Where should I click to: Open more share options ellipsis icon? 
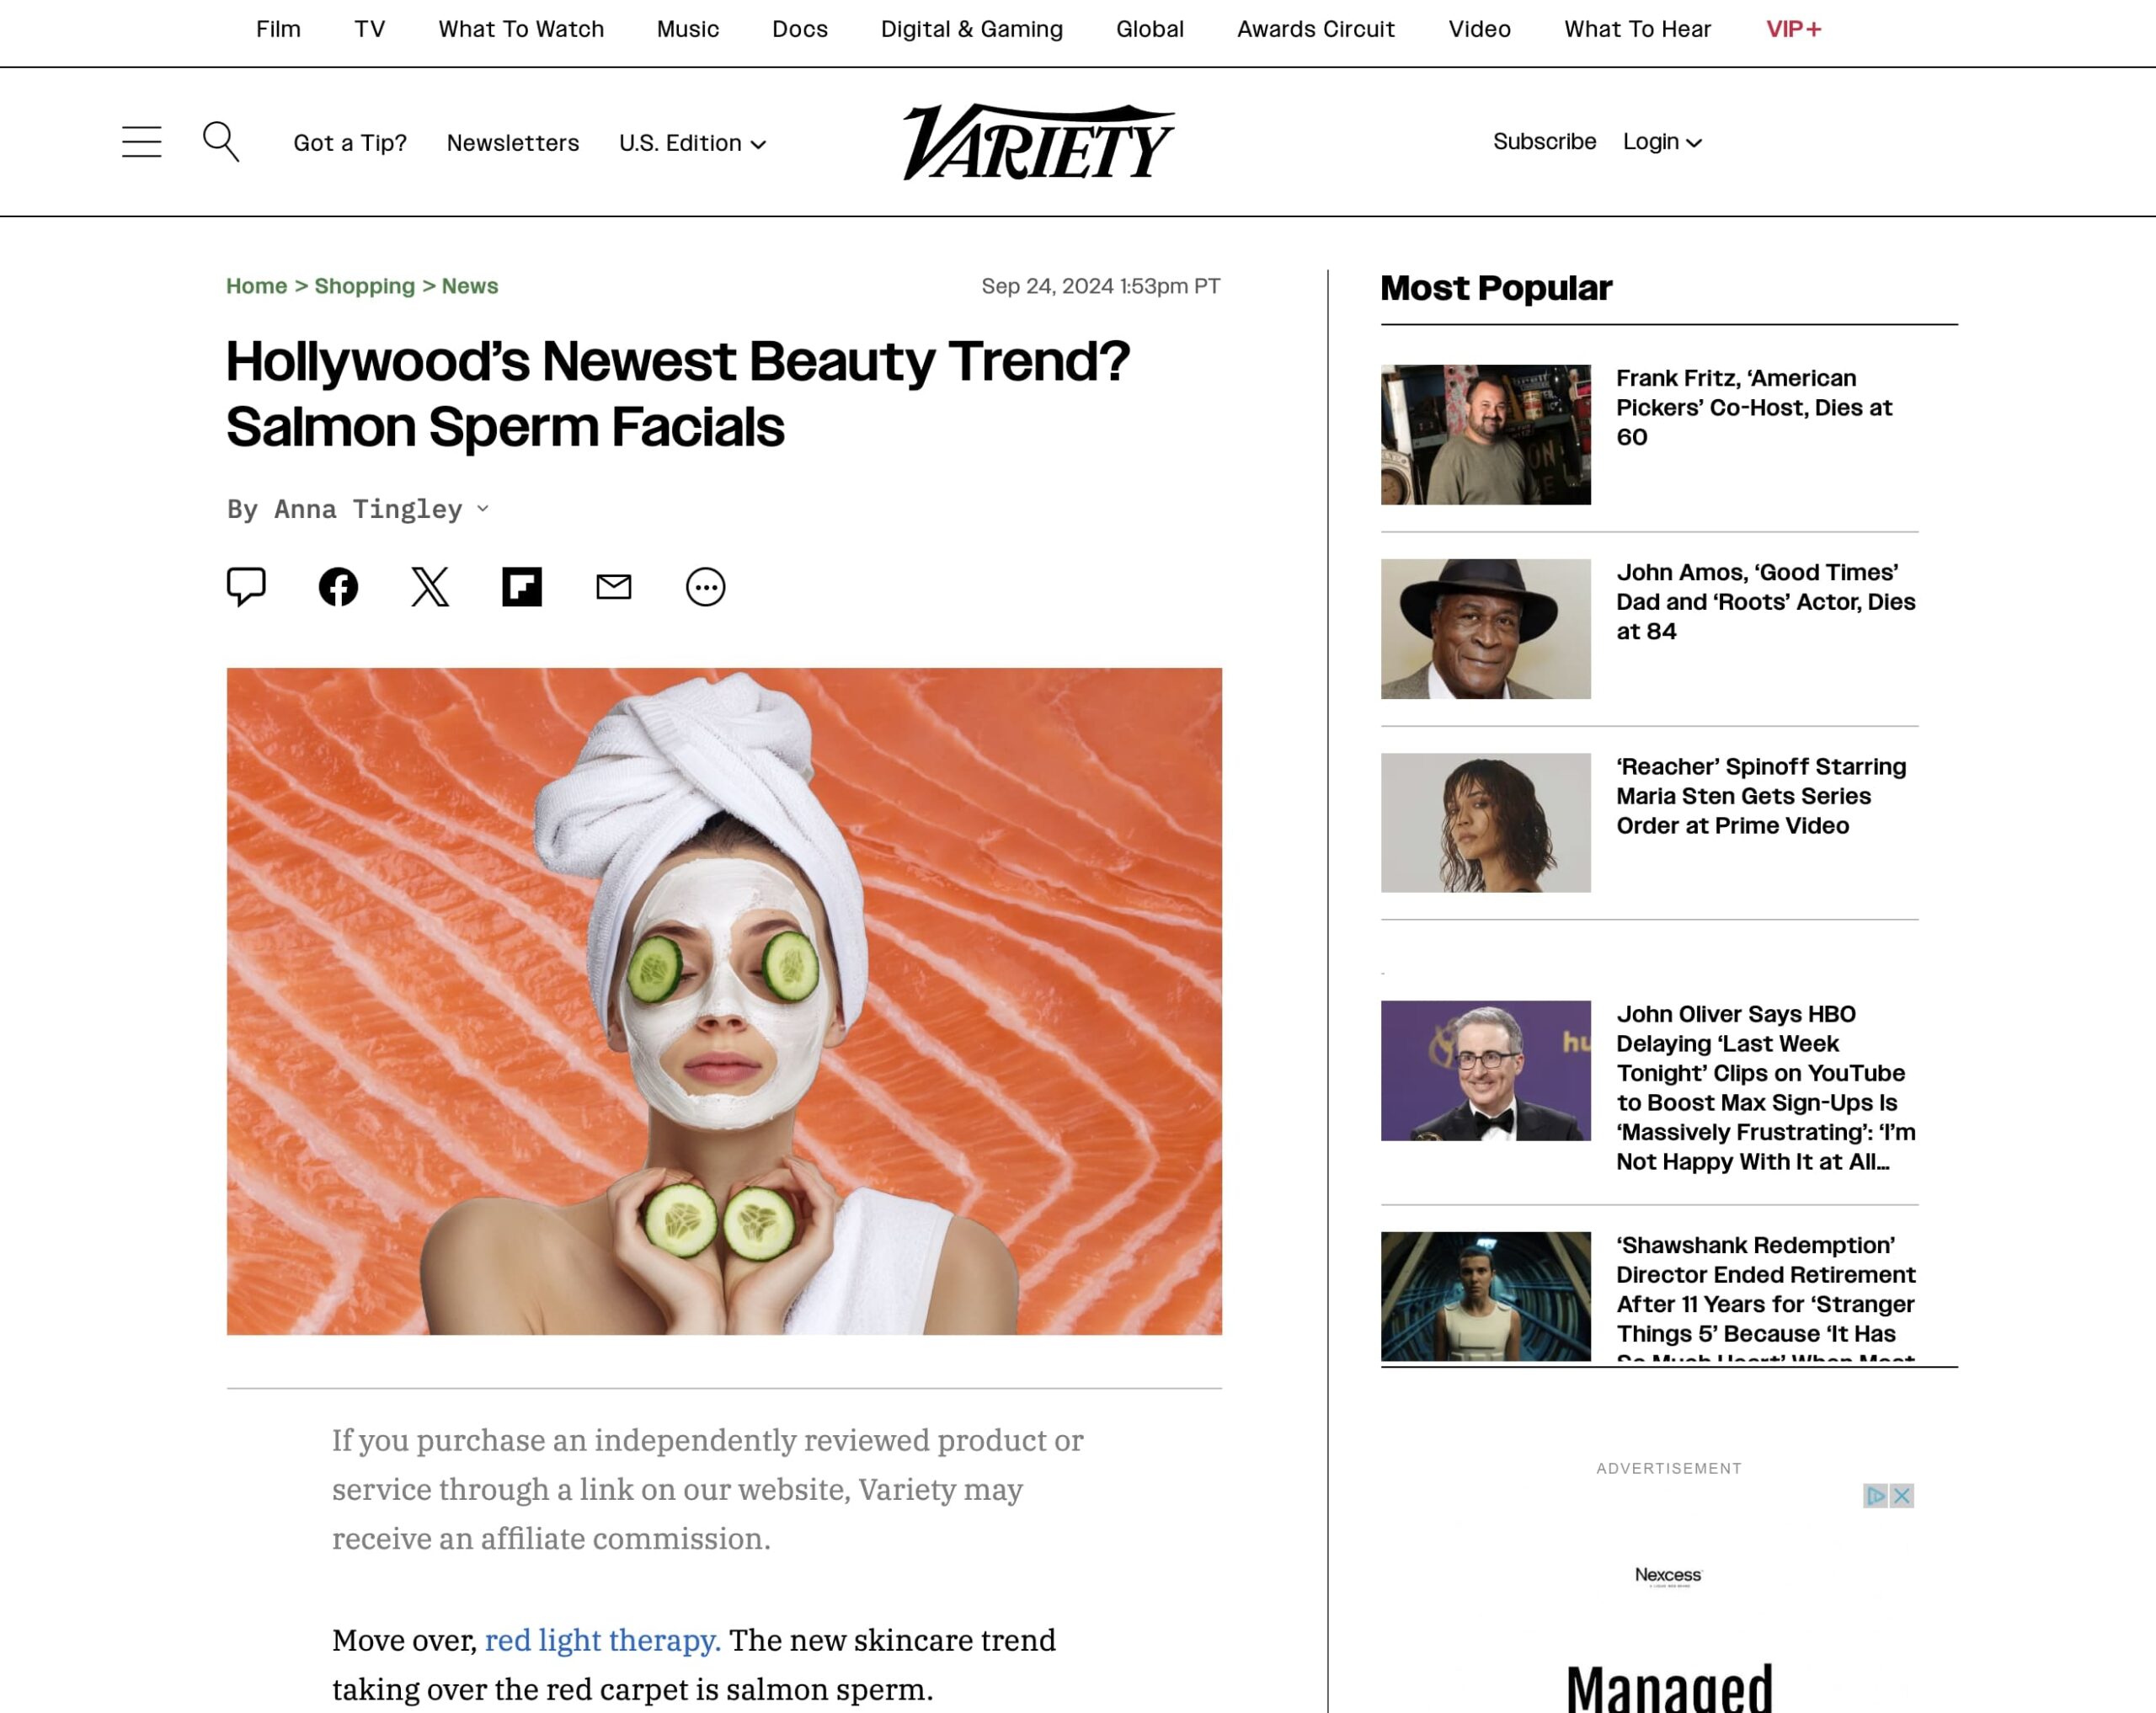[706, 587]
